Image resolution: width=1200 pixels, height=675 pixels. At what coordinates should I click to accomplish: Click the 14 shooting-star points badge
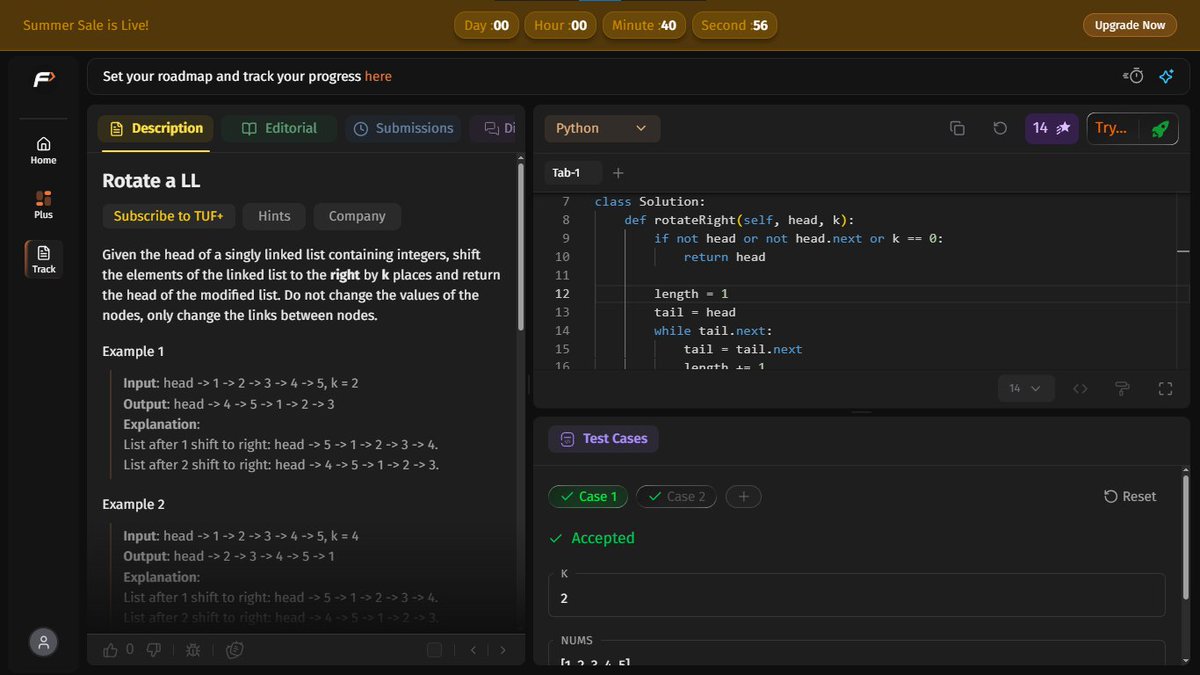coord(1051,128)
